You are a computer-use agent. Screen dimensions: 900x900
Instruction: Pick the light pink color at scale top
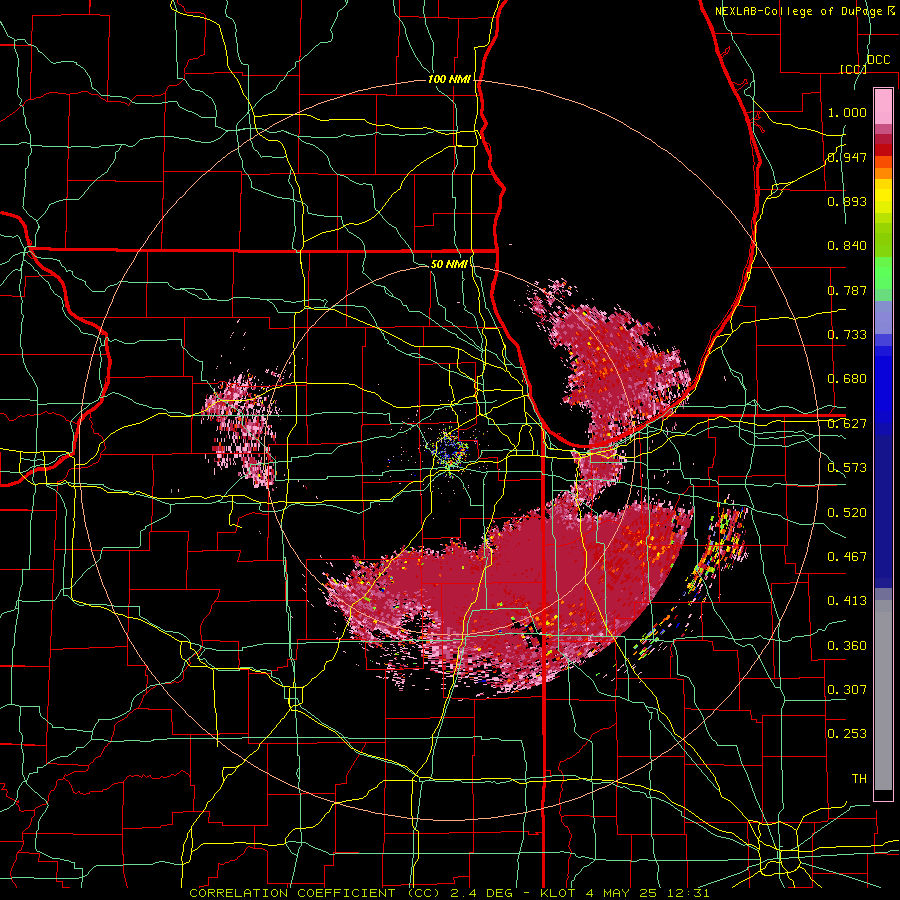(883, 106)
